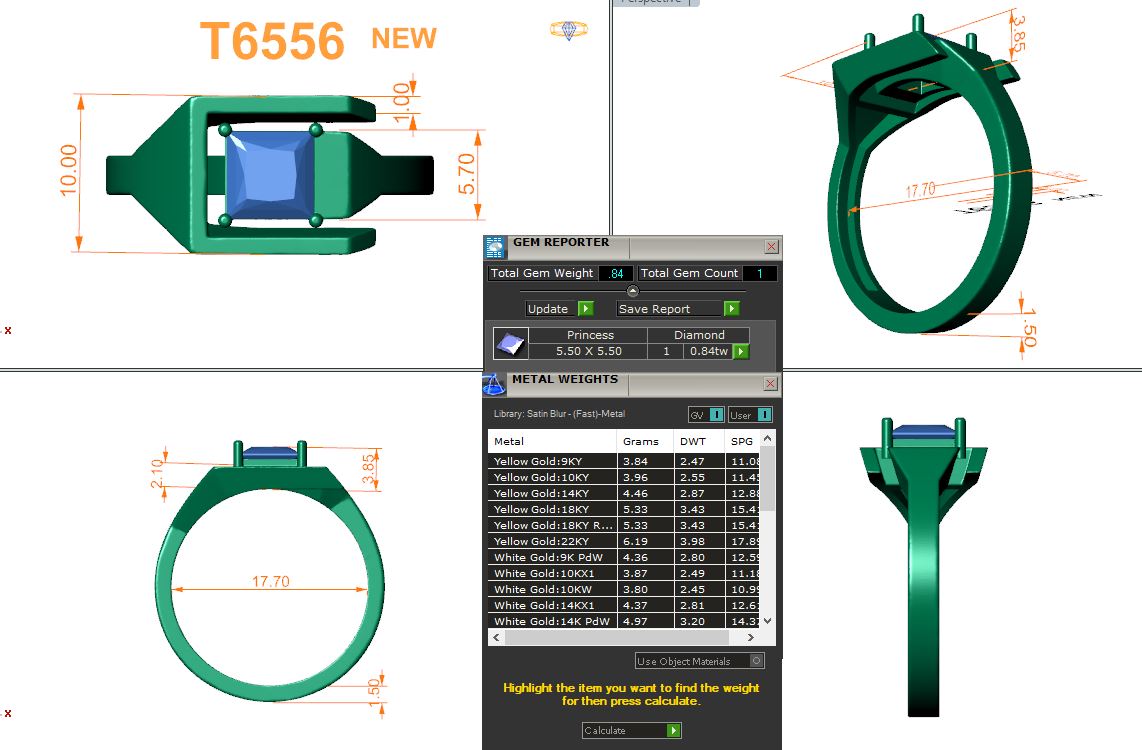This screenshot has height=750, width=1142.
Task: Click the Calculate button
Action: [x=631, y=730]
